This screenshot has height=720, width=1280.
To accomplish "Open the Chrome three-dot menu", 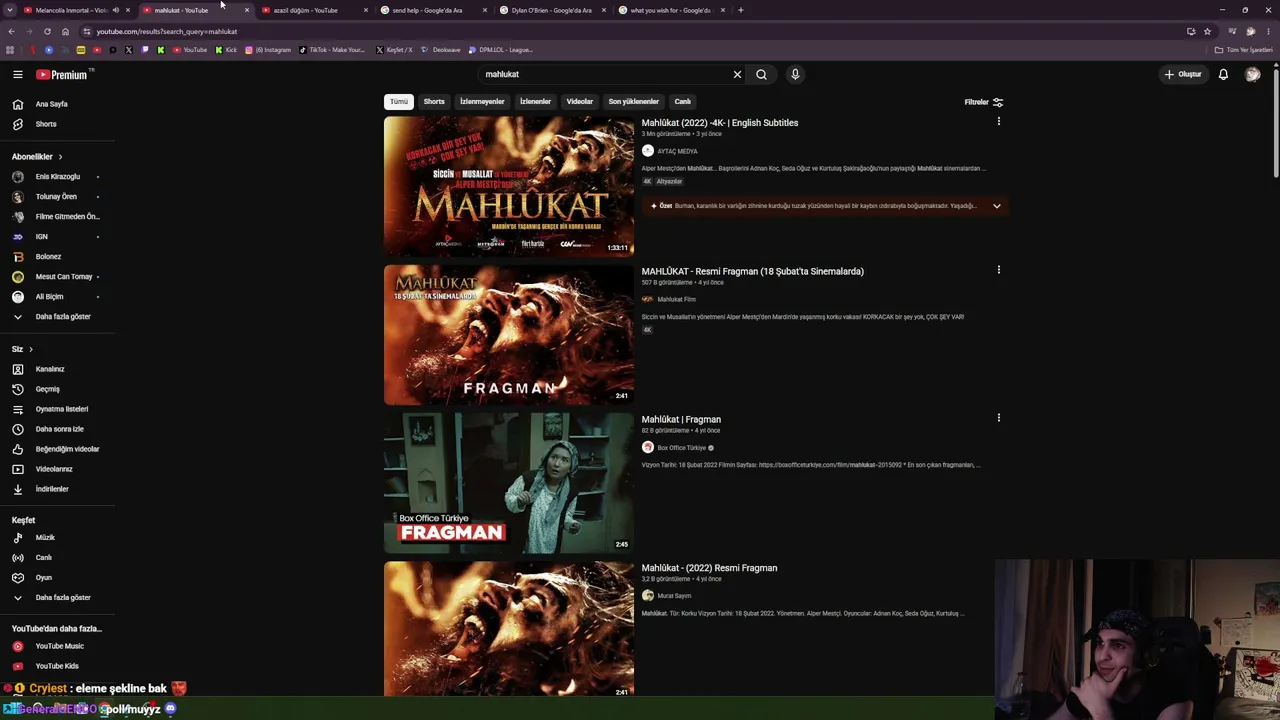I will 1269,31.
